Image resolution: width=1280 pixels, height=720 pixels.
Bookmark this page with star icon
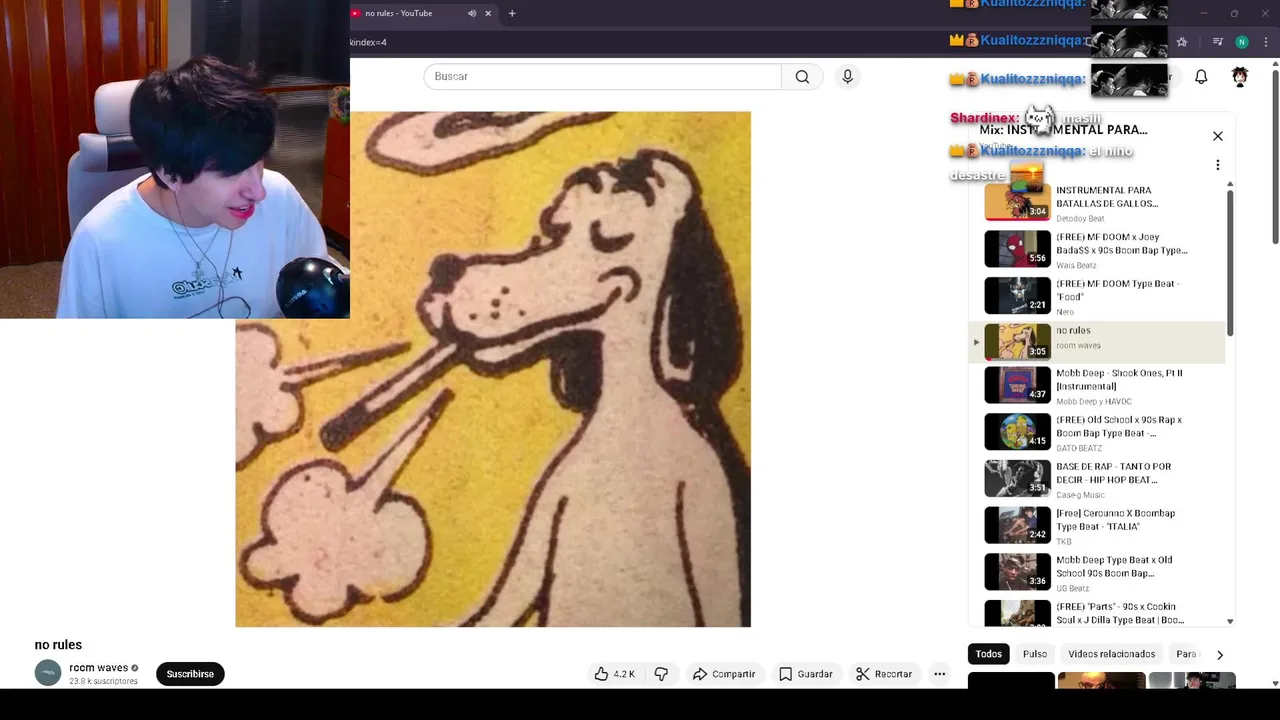1182,42
